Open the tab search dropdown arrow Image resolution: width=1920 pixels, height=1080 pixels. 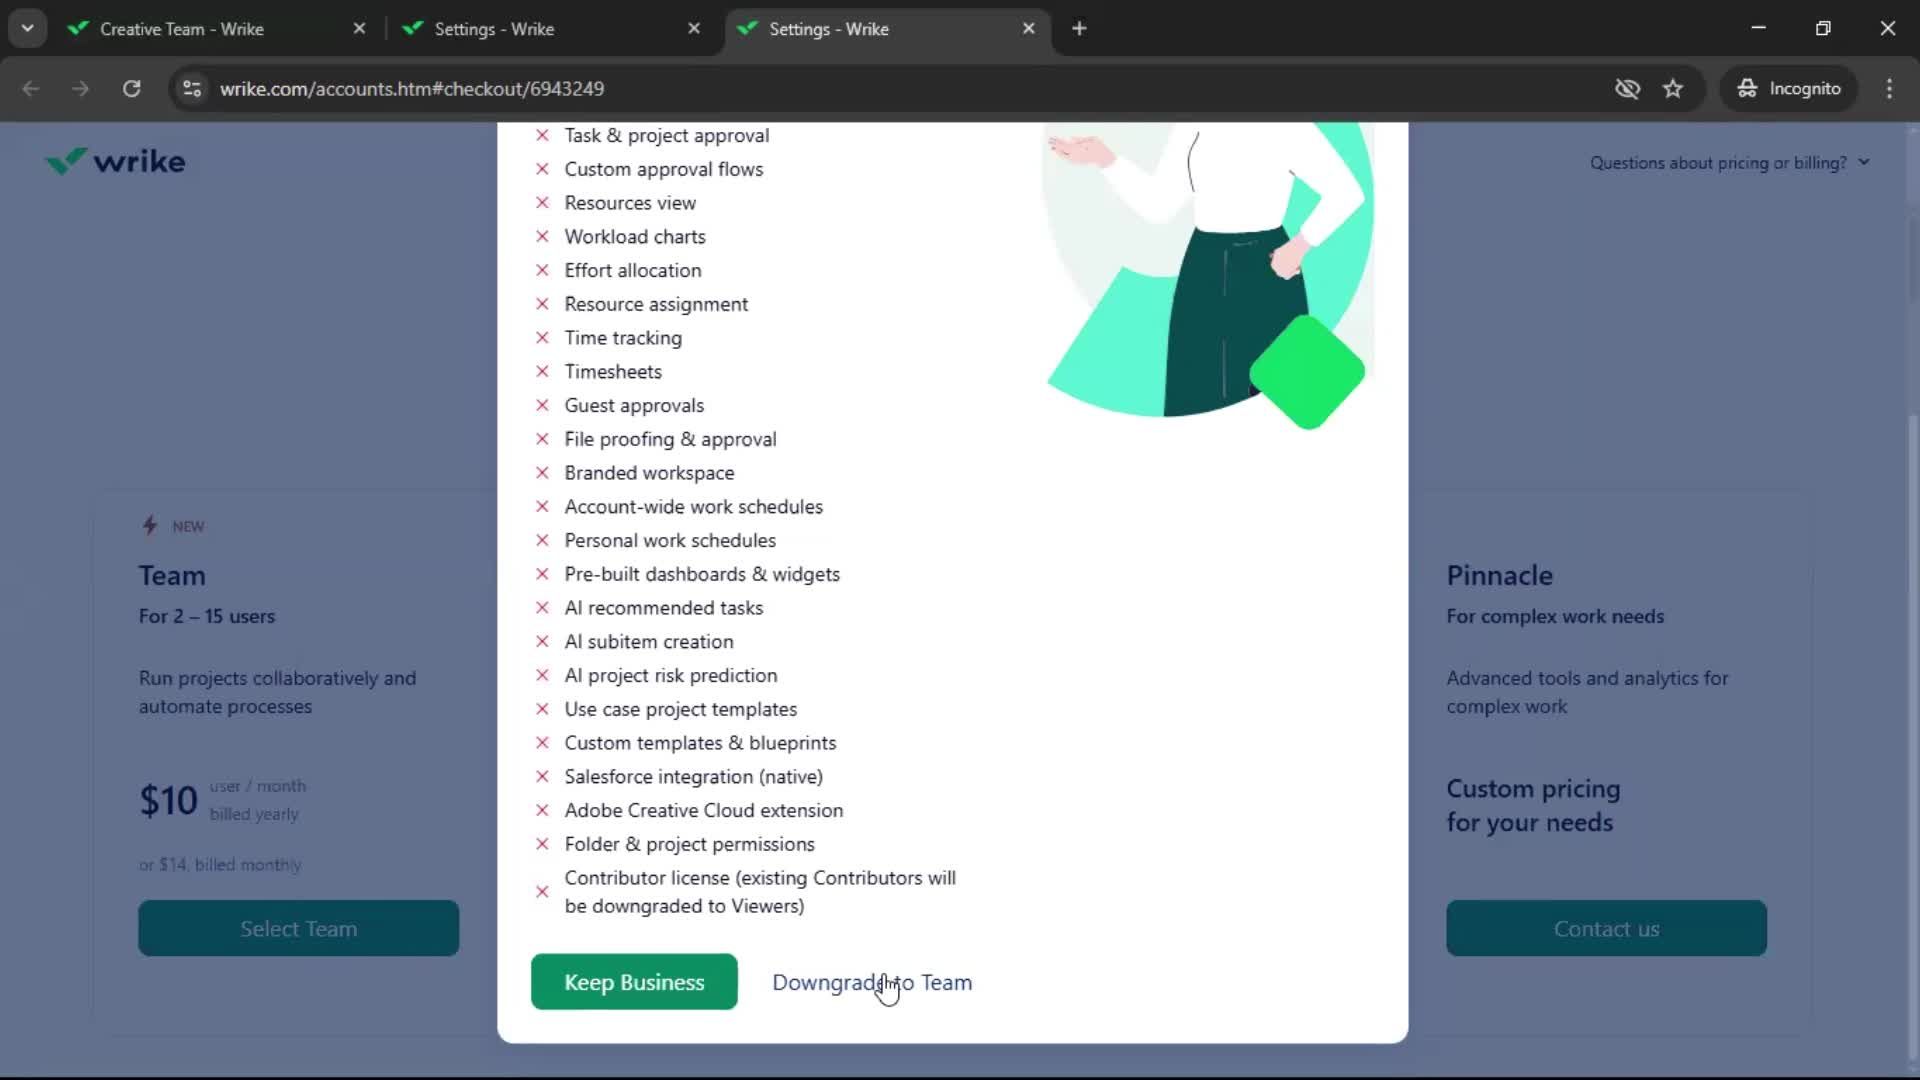coord(27,29)
